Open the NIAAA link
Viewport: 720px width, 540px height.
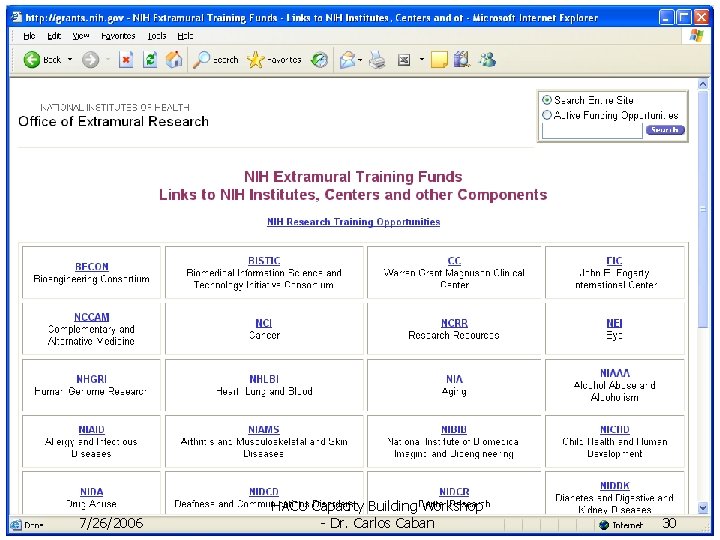(x=614, y=373)
